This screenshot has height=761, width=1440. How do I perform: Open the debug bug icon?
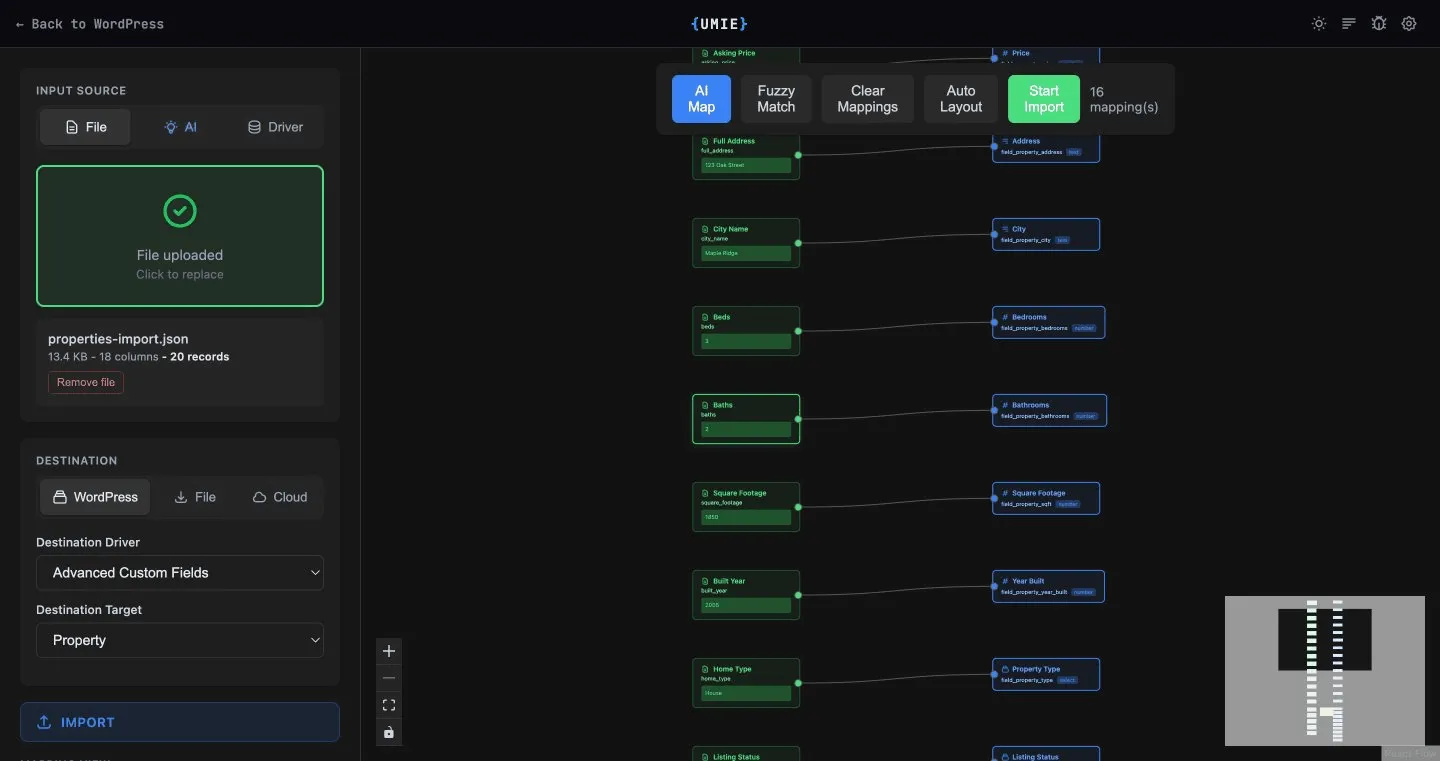[x=1379, y=24]
